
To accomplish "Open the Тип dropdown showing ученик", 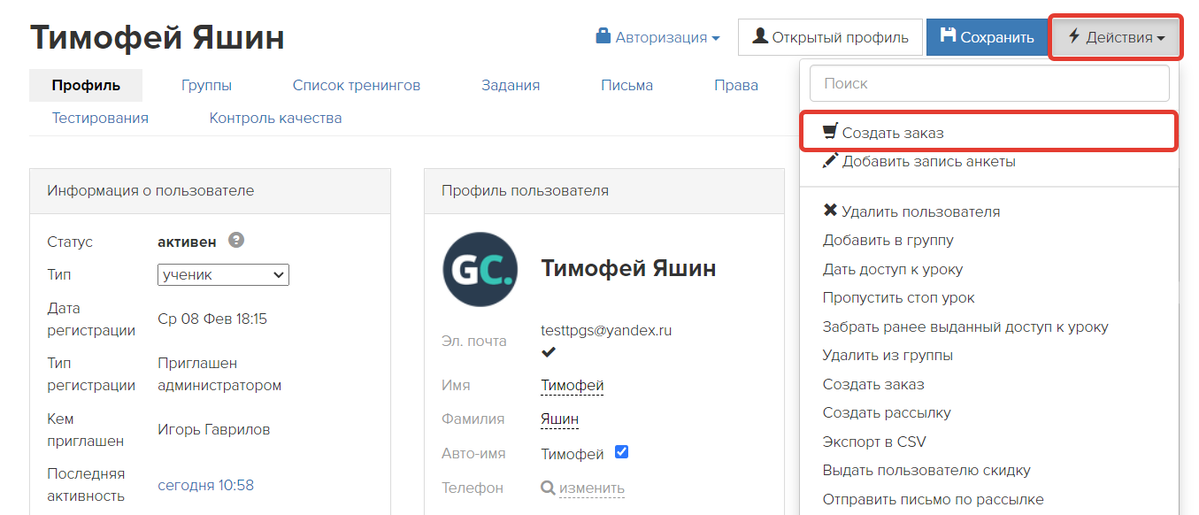I will [x=223, y=275].
